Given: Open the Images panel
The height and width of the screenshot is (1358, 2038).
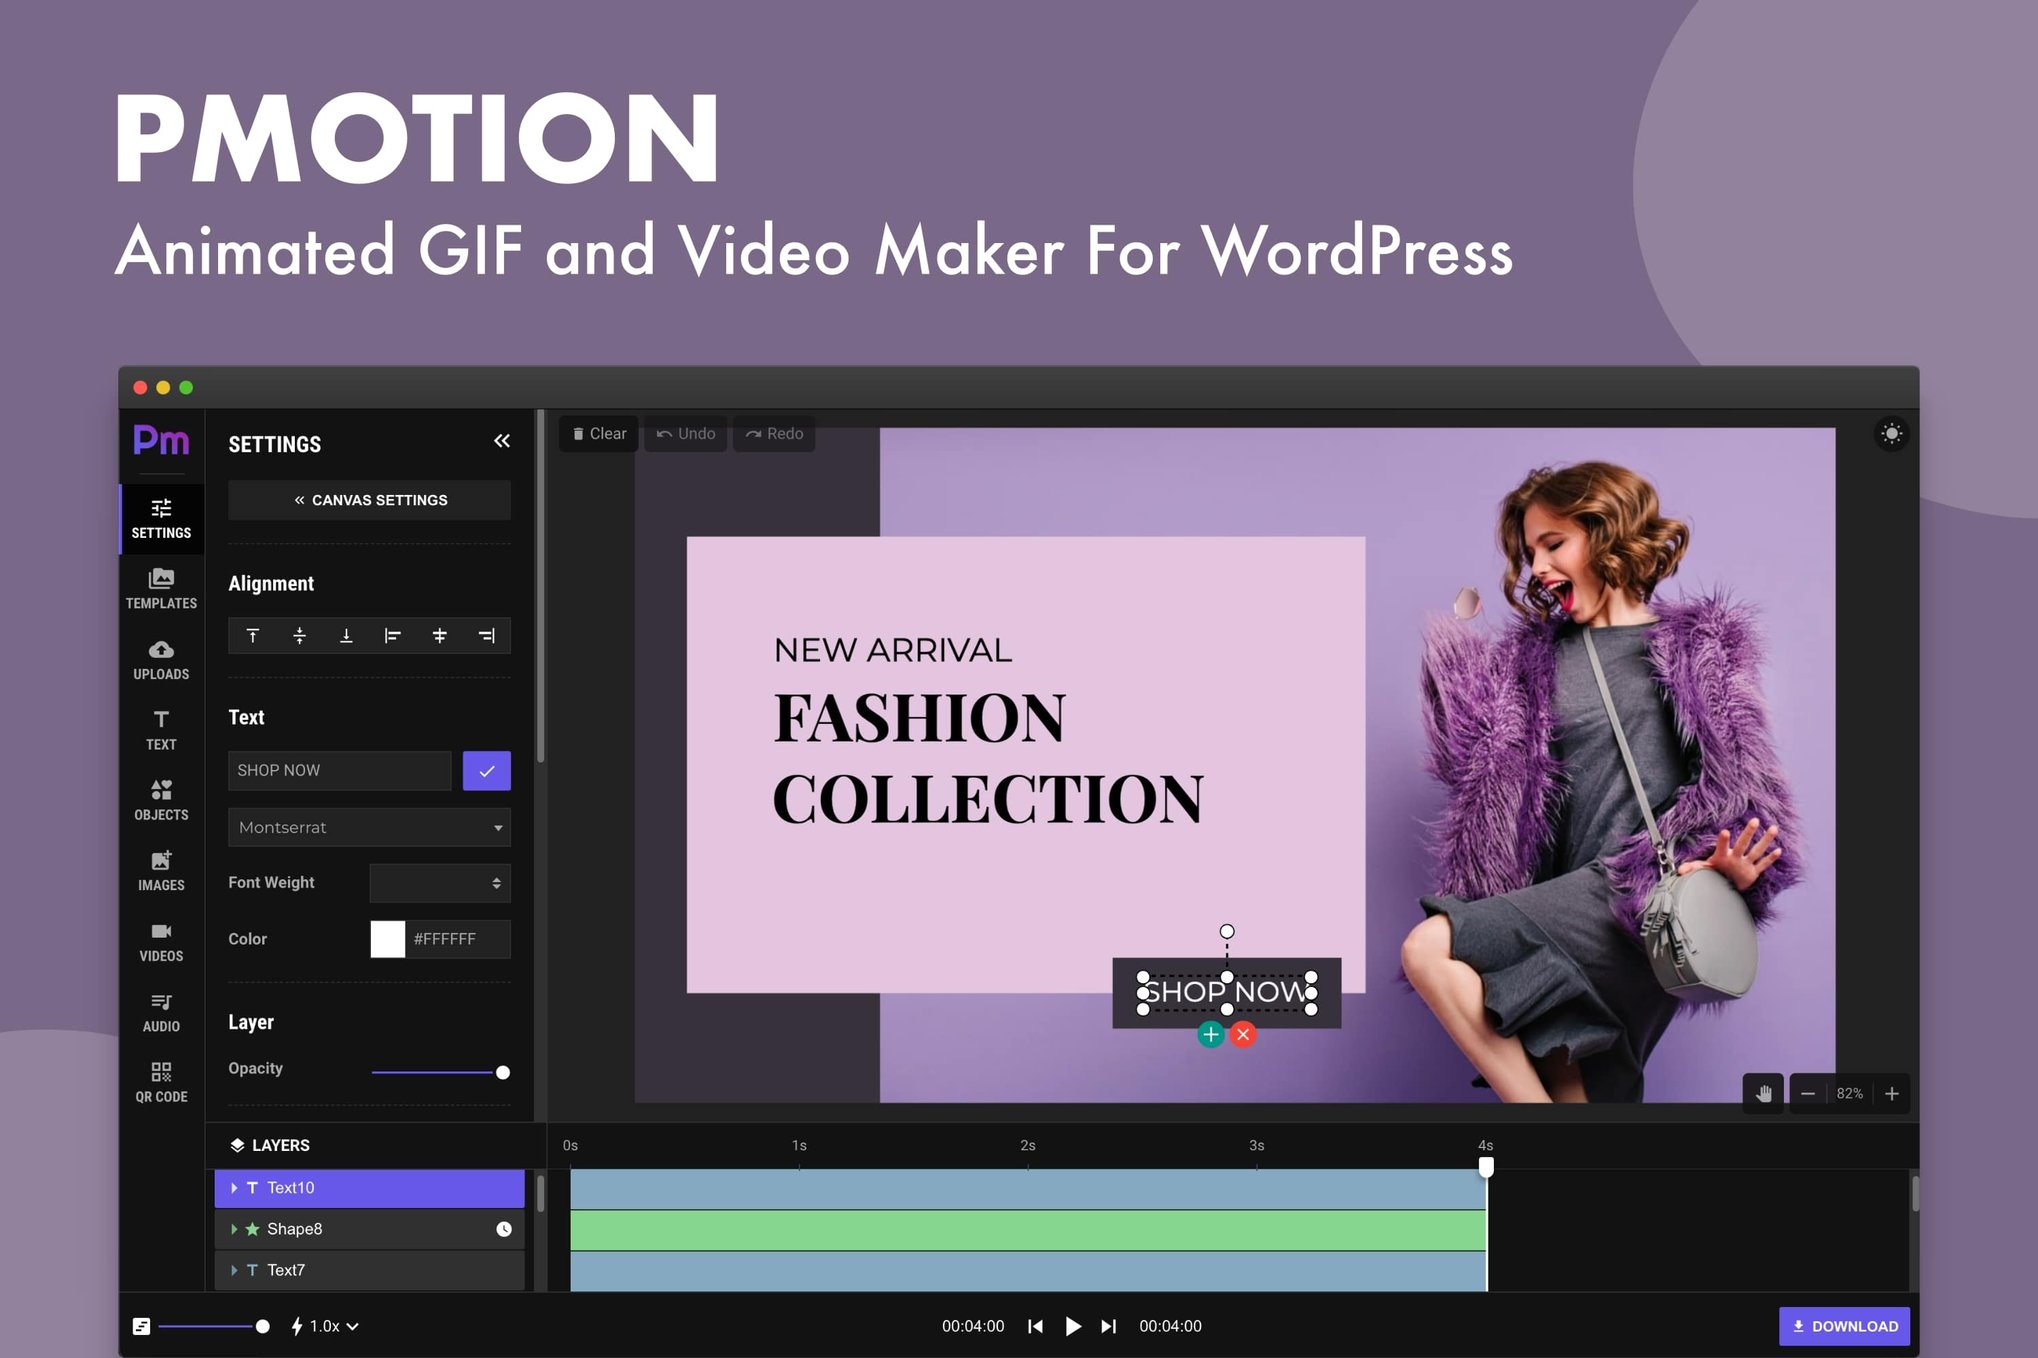Looking at the screenshot, I should tap(160, 870).
